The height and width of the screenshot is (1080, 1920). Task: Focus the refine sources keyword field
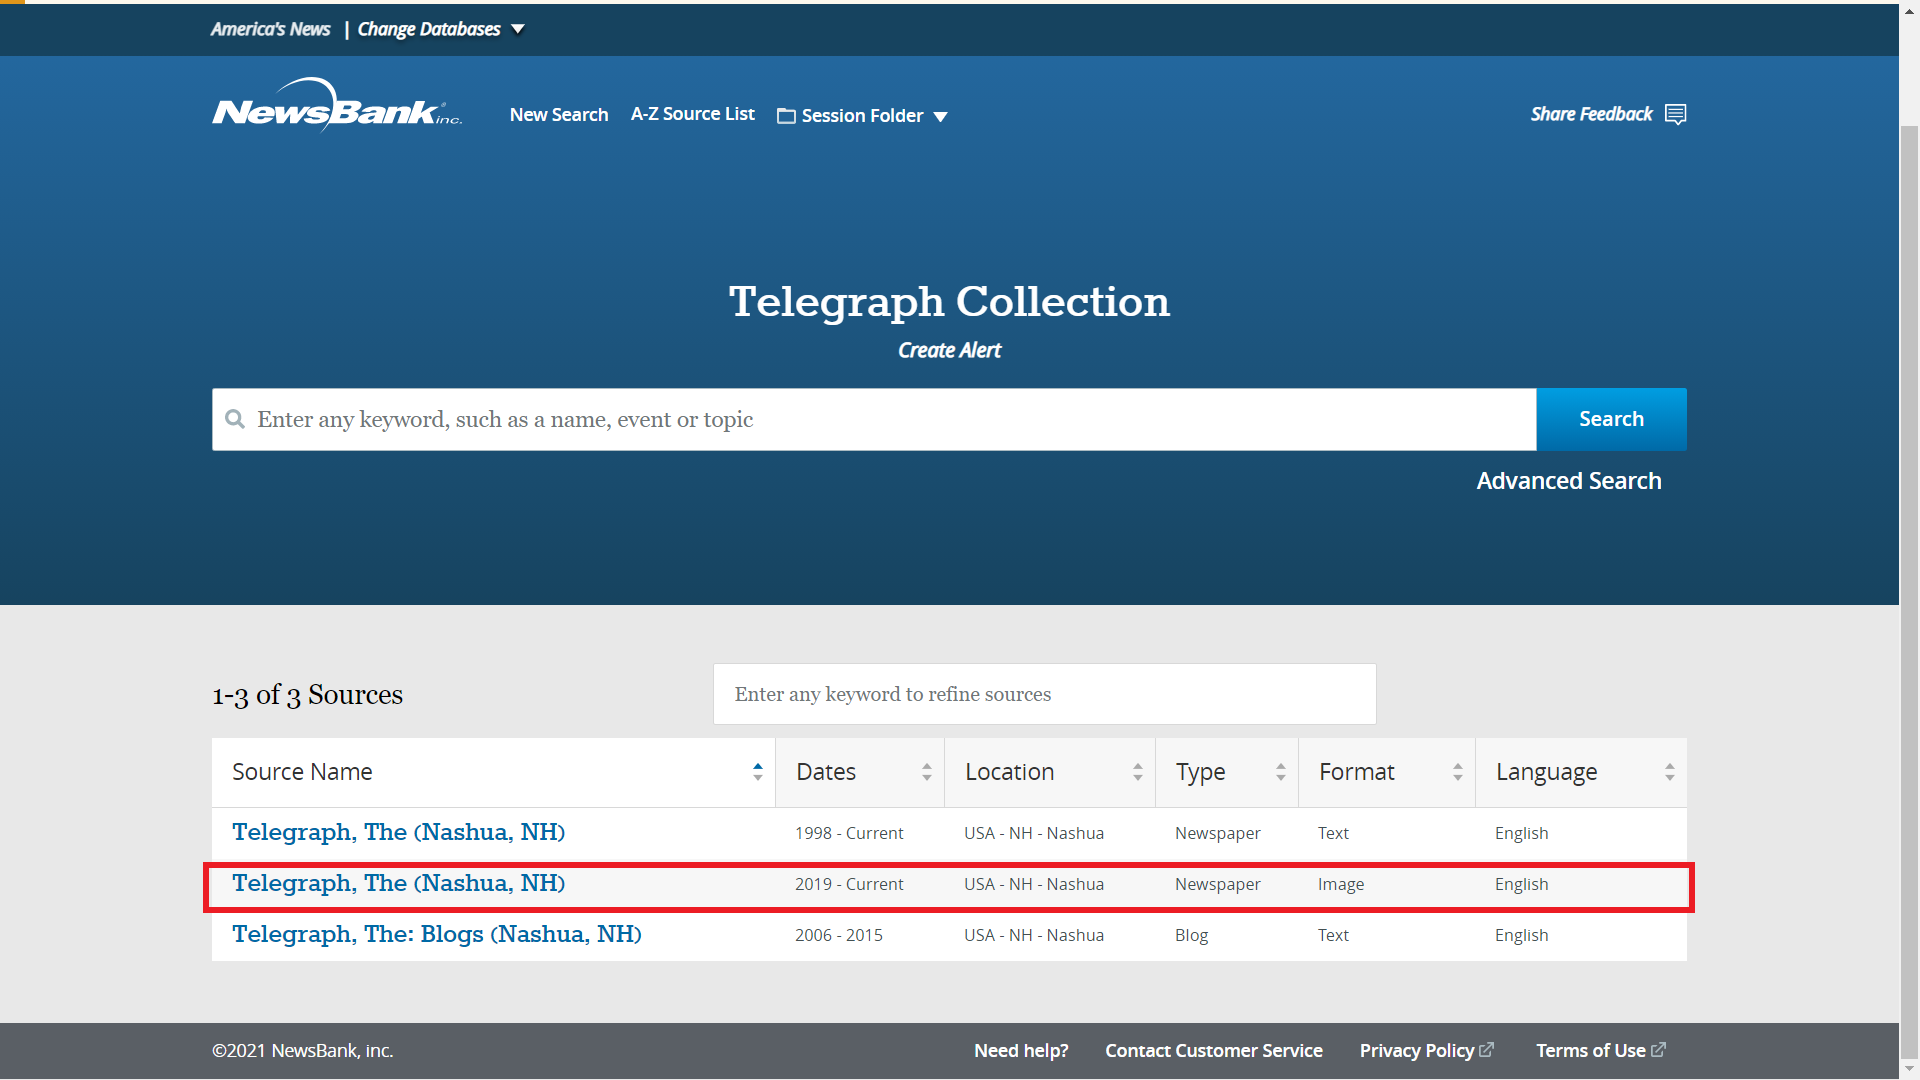(x=1044, y=694)
